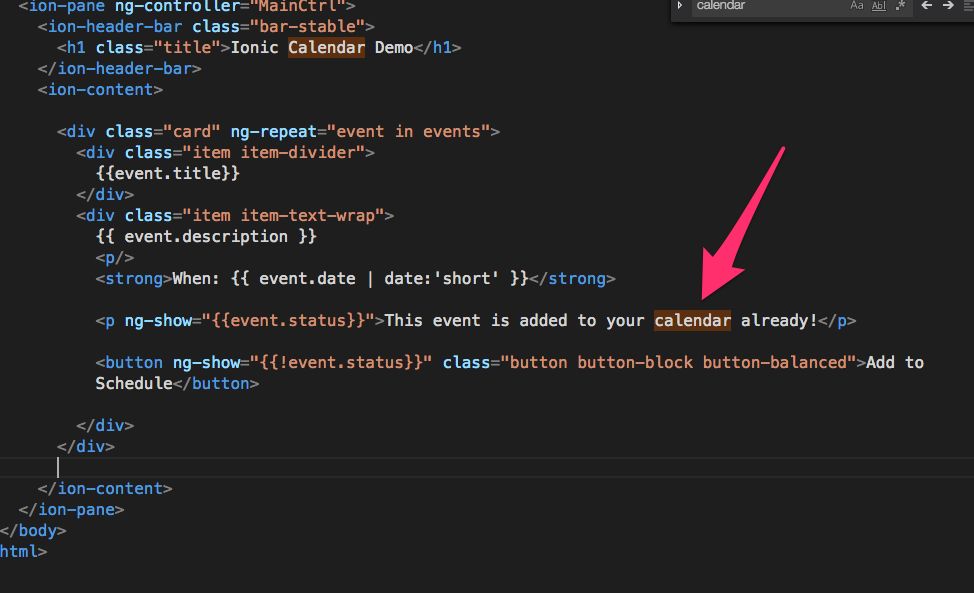Click 'event in events' ng-repeat value
Image resolution: width=974 pixels, height=593 pixels.
413,131
